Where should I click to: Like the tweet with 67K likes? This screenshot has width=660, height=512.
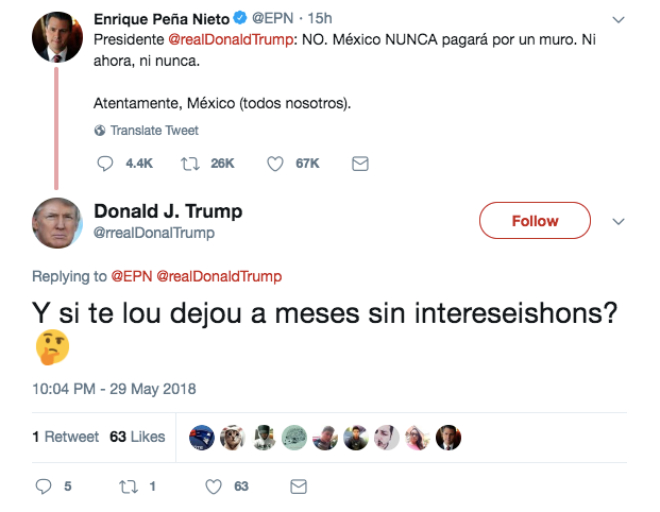[275, 163]
